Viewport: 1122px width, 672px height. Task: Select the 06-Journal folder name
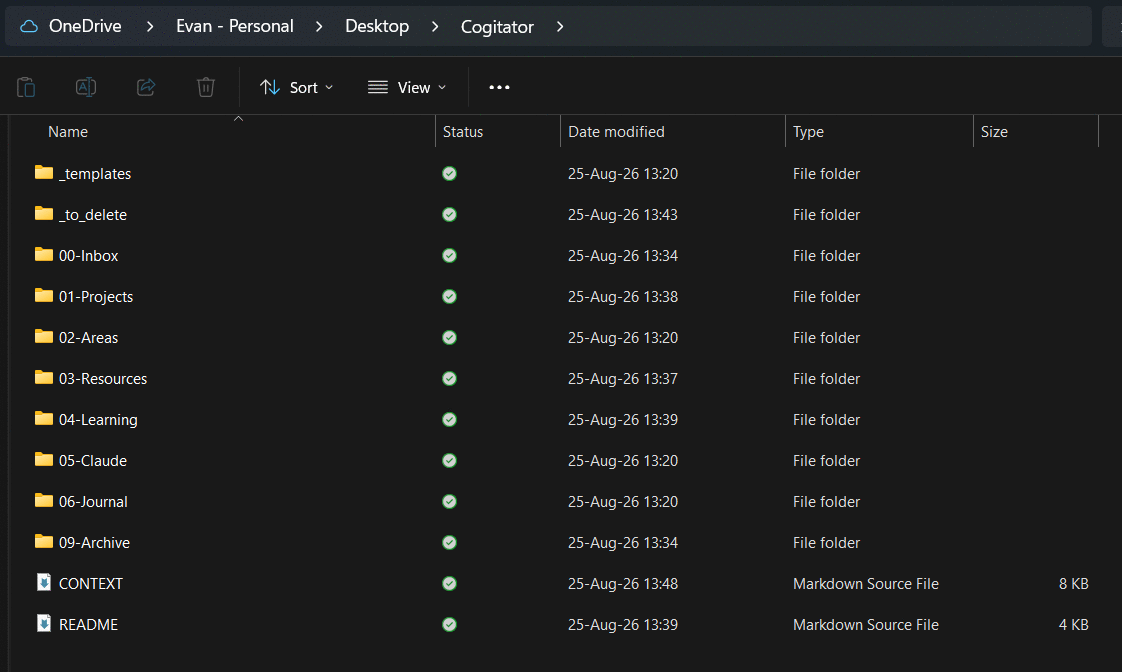pyautogui.click(x=93, y=502)
